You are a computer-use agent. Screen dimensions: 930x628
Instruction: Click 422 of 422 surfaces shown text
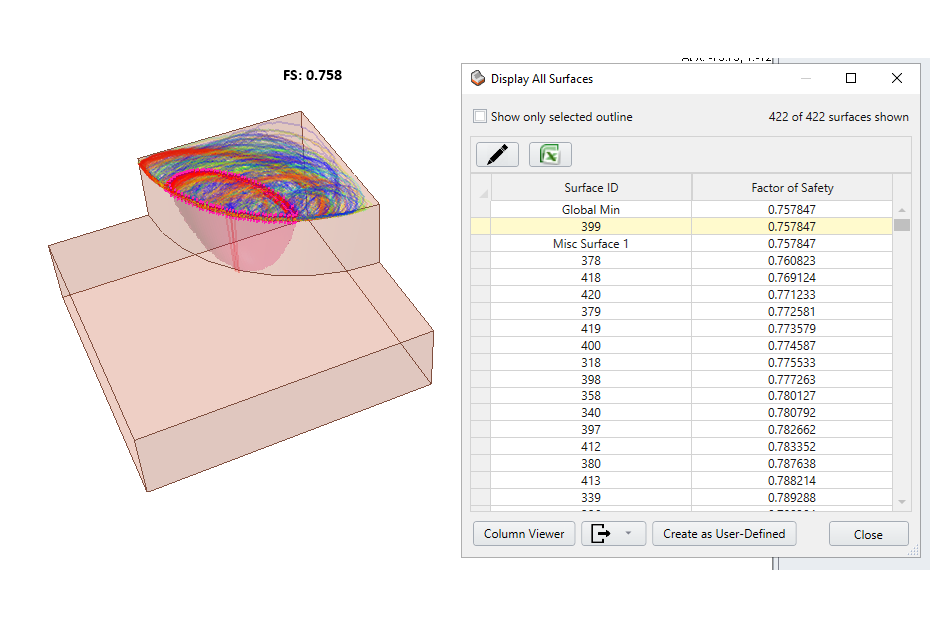point(839,117)
